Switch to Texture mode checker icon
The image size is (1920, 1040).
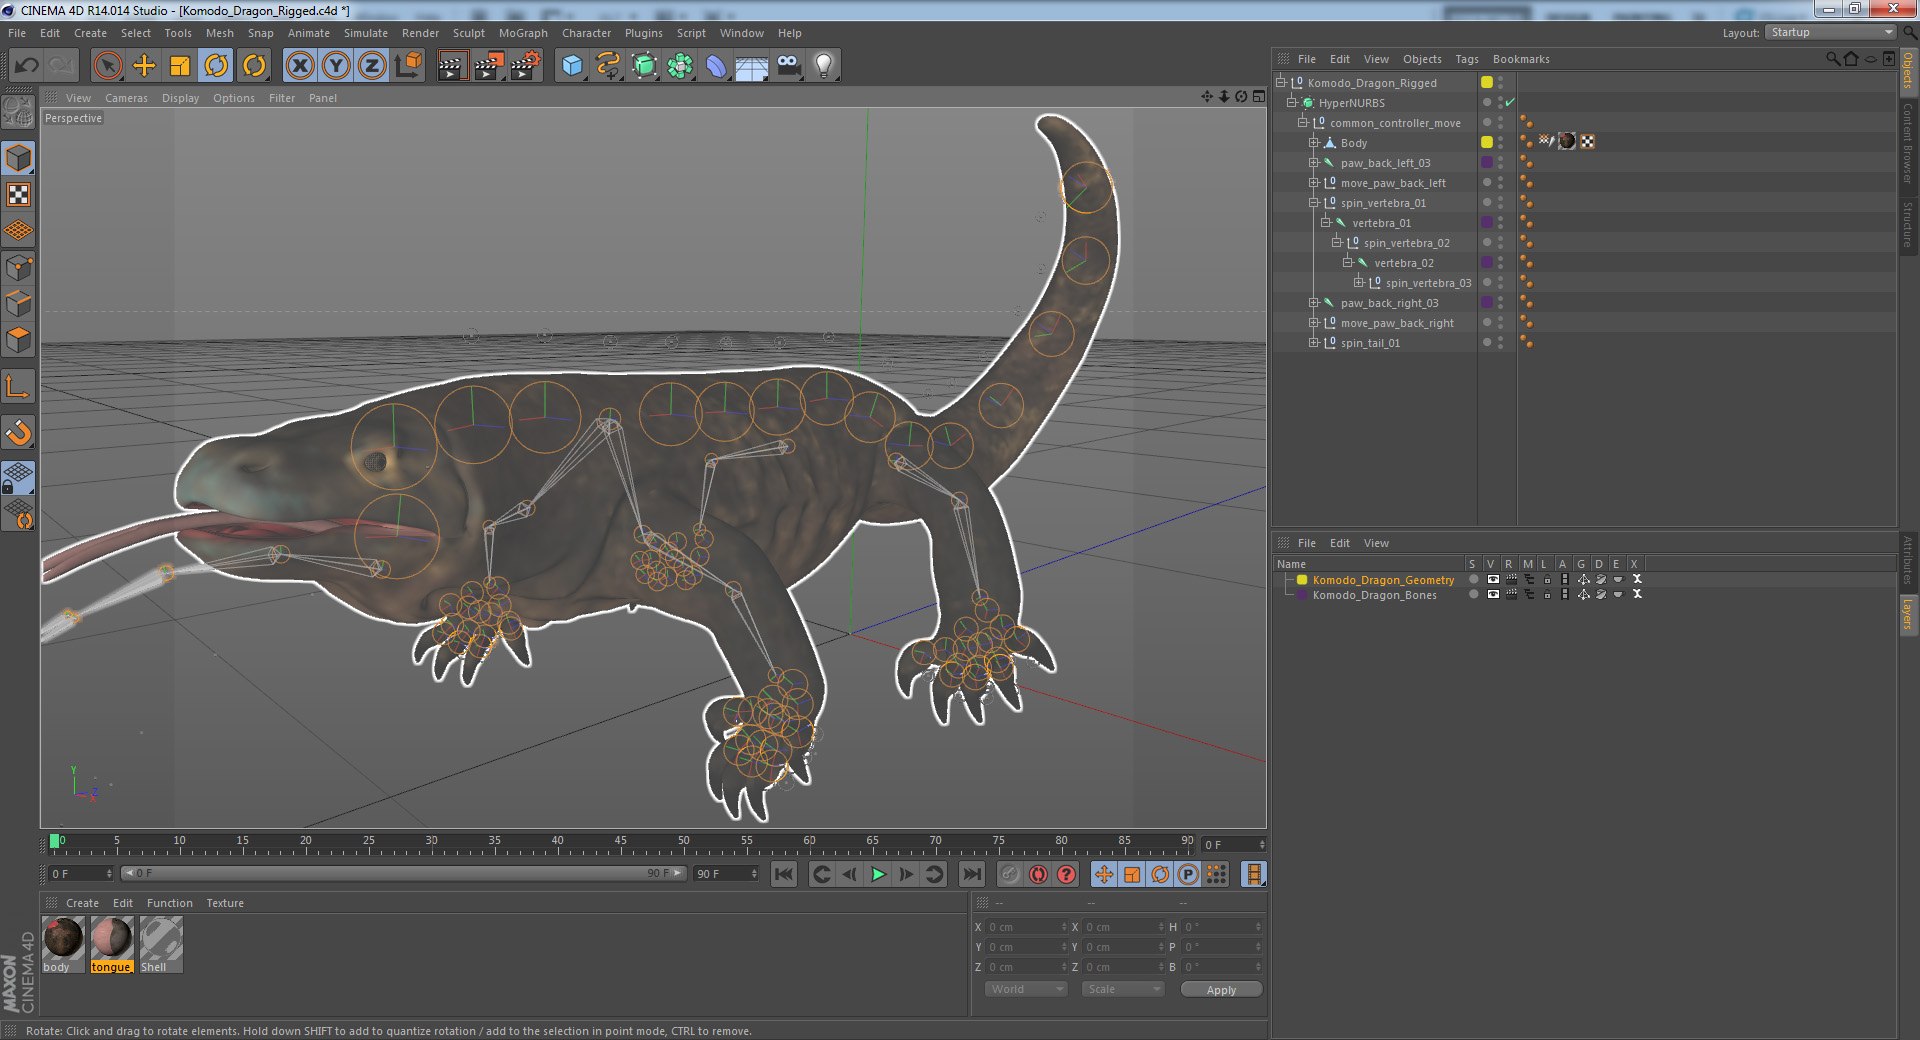click(18, 195)
